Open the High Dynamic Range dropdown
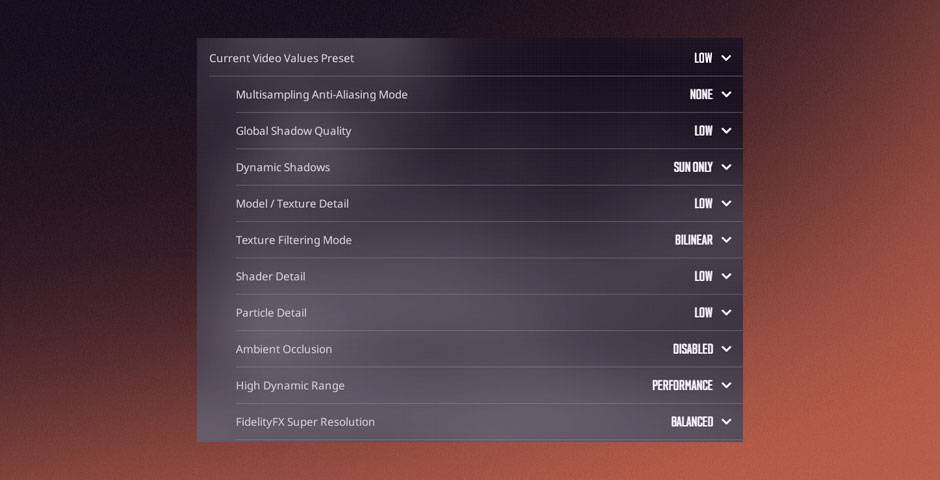This screenshot has width=940, height=480. (726, 385)
